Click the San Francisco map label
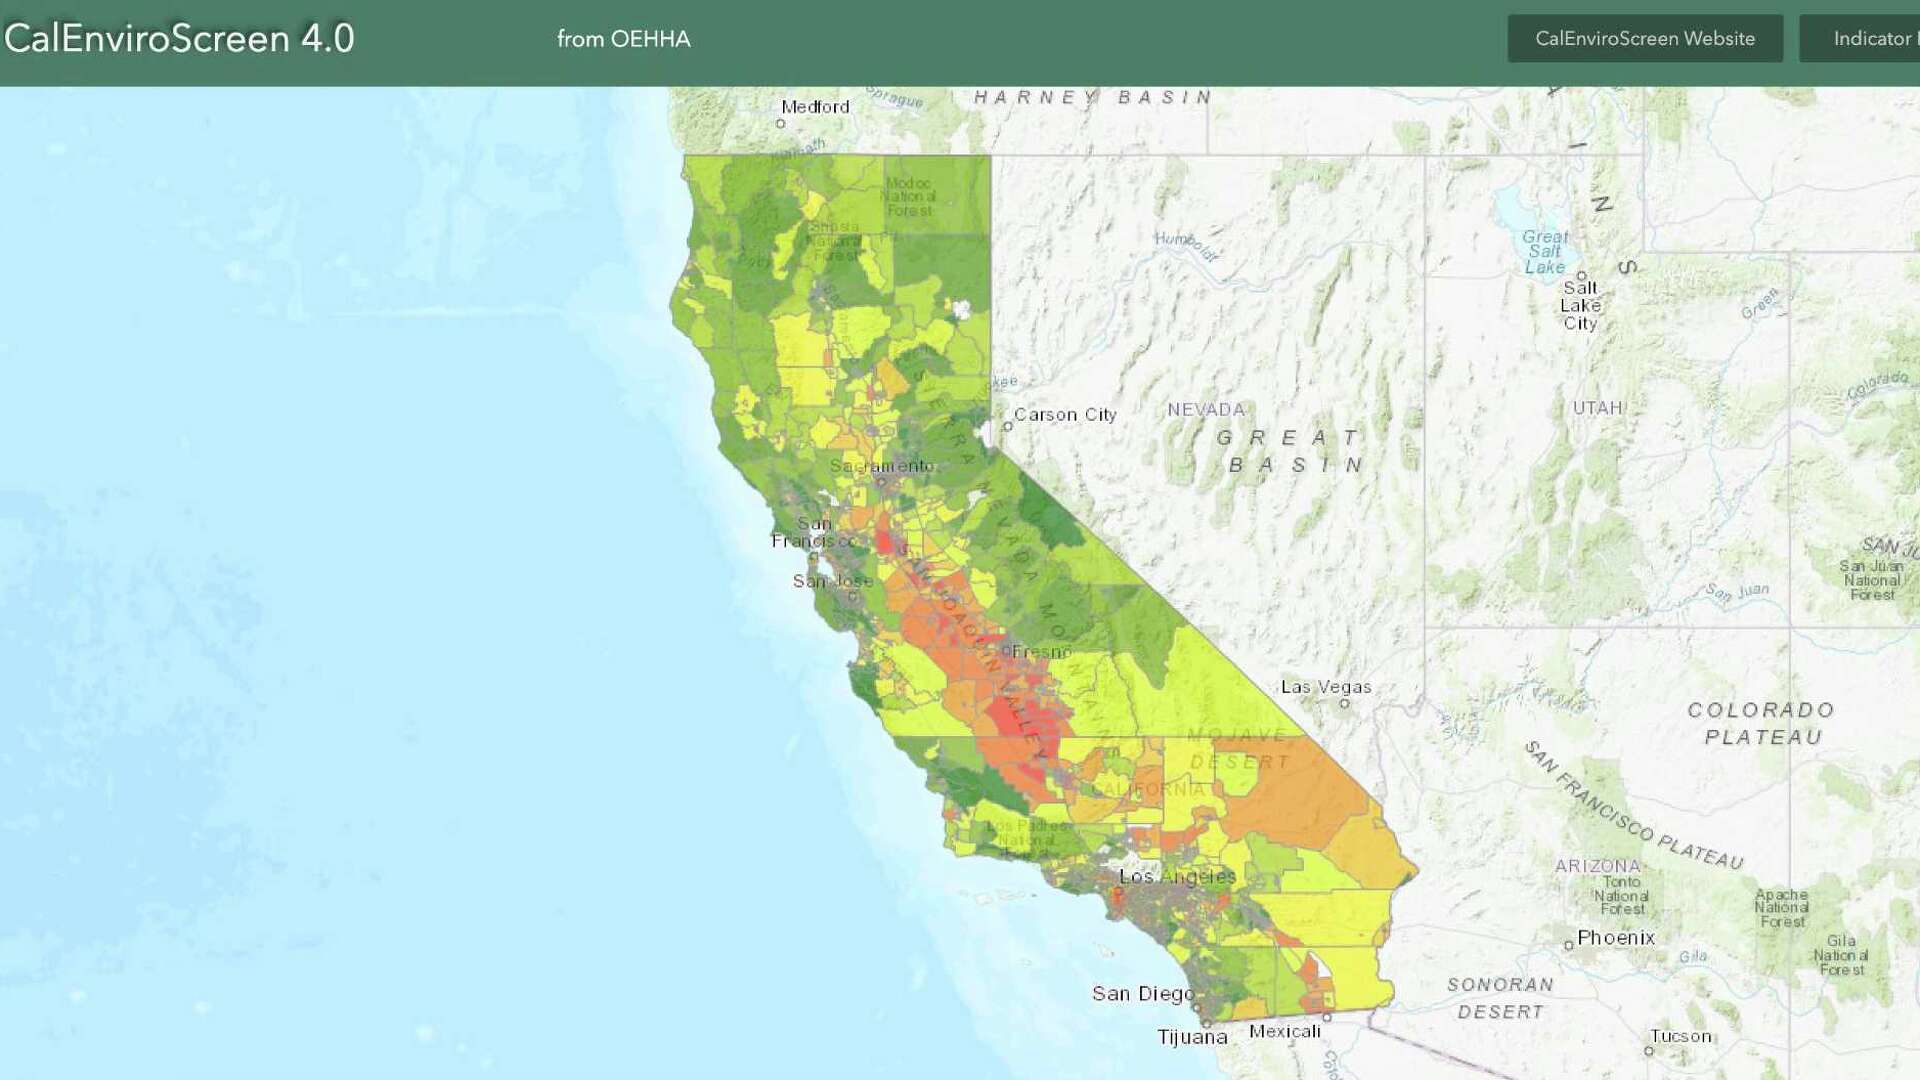 click(813, 532)
